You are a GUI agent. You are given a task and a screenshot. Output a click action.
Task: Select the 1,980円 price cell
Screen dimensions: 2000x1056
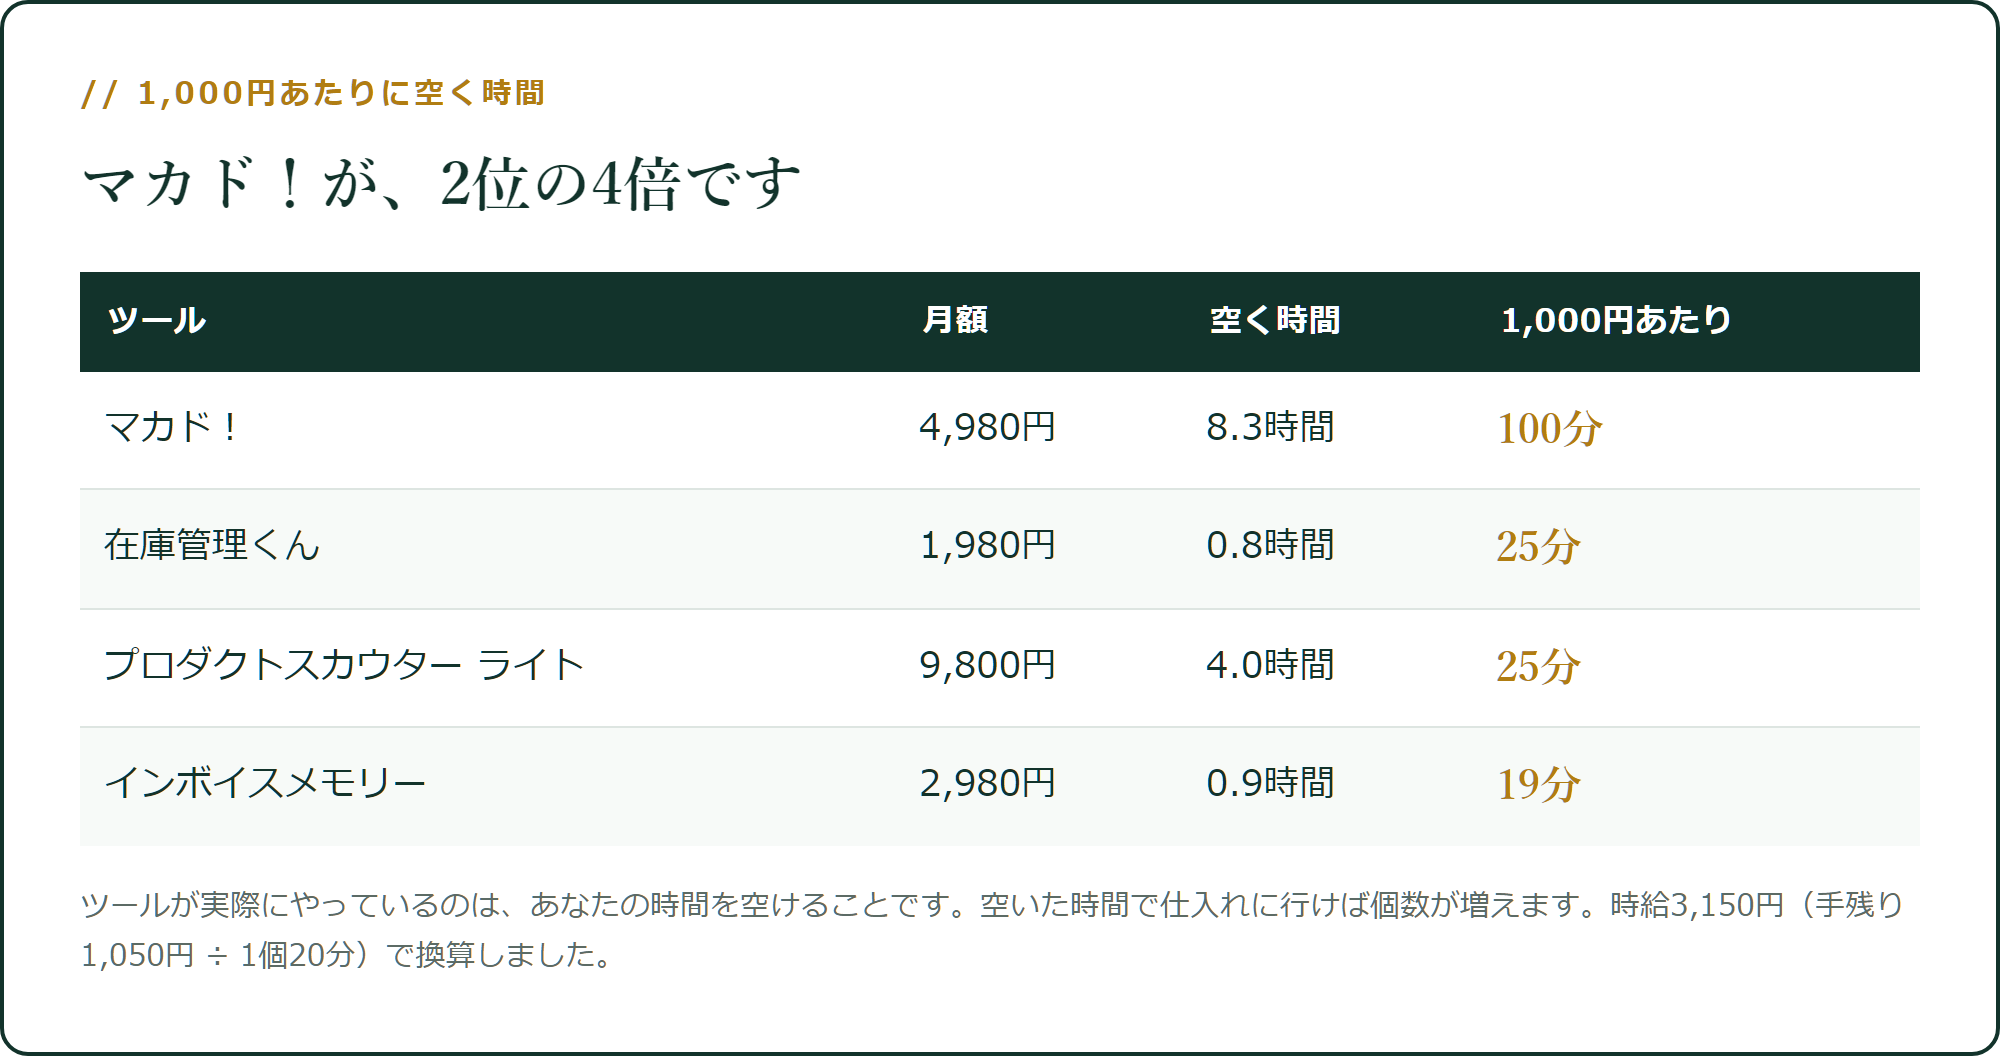pos(987,545)
